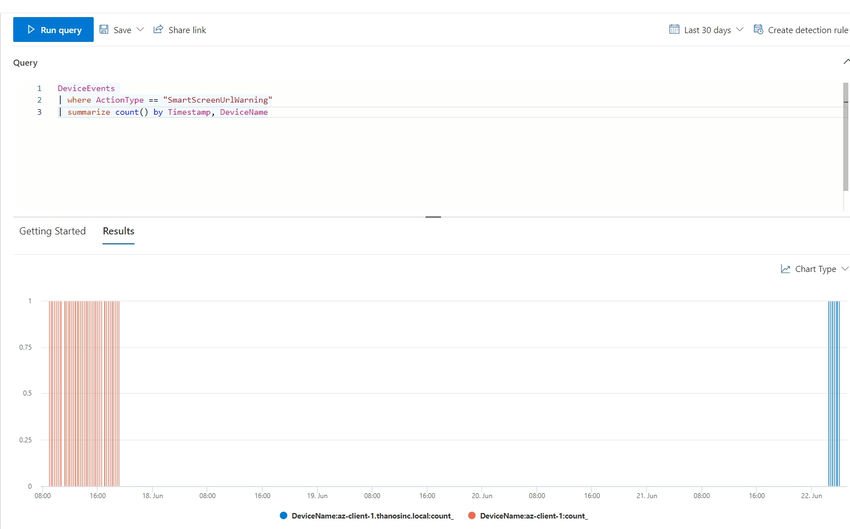
Task: Click the Chart Type line chart icon
Action: (x=785, y=269)
